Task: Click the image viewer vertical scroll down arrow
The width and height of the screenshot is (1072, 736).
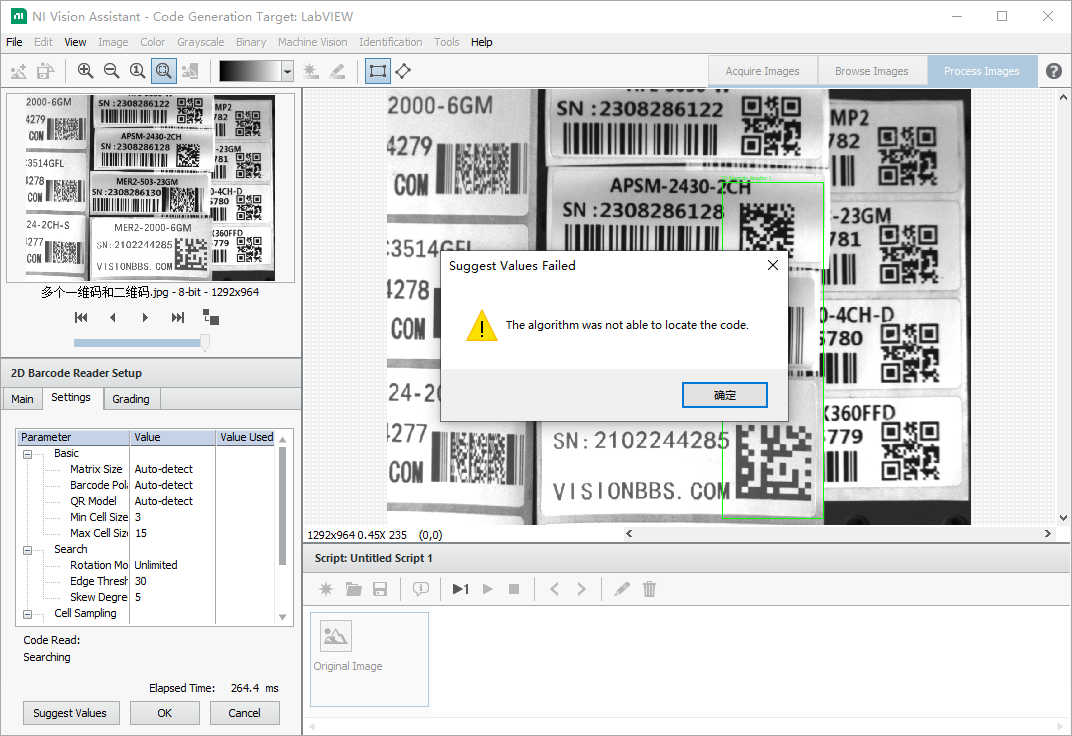Action: pyautogui.click(x=1063, y=518)
